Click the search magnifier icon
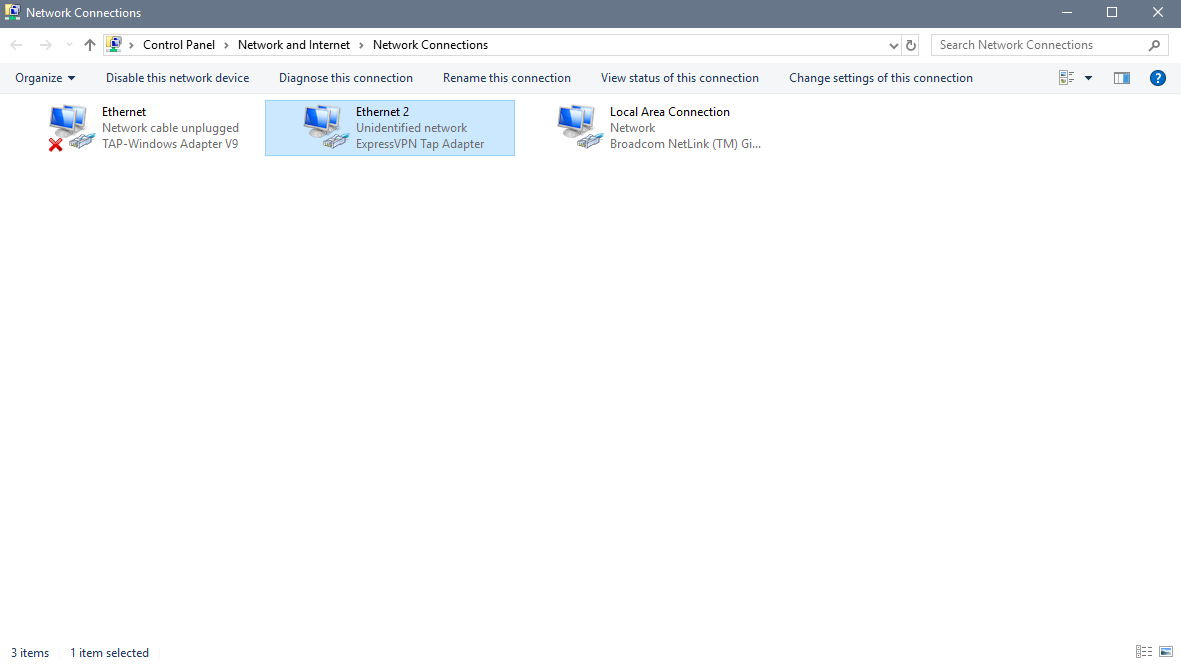This screenshot has width=1181, height=664. (x=1155, y=45)
